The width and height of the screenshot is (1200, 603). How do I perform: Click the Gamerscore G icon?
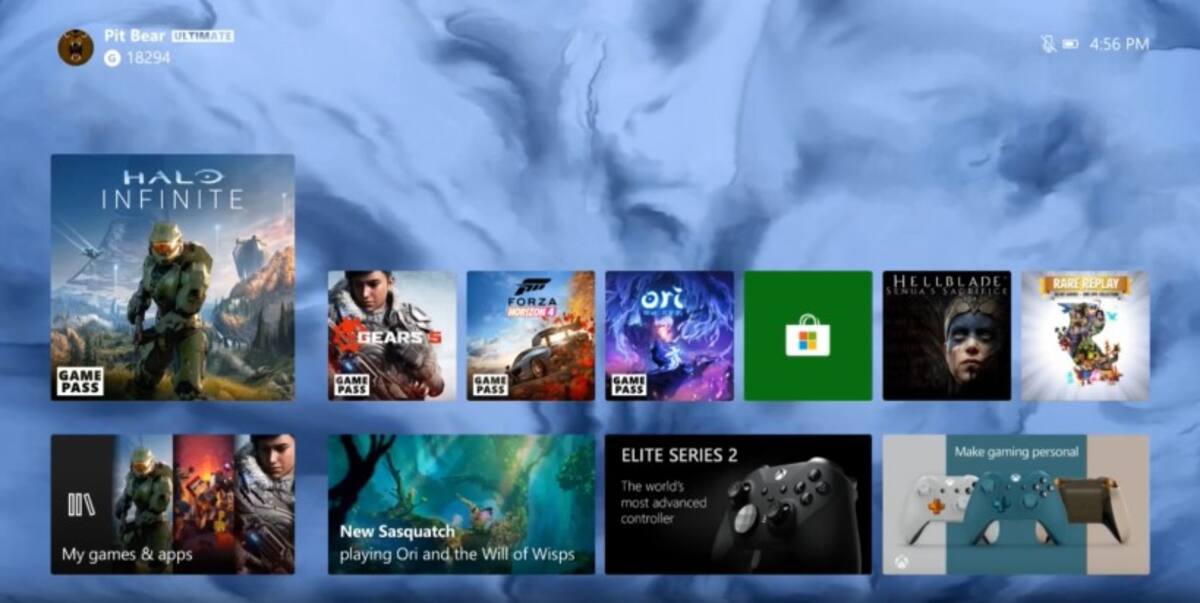click(112, 58)
